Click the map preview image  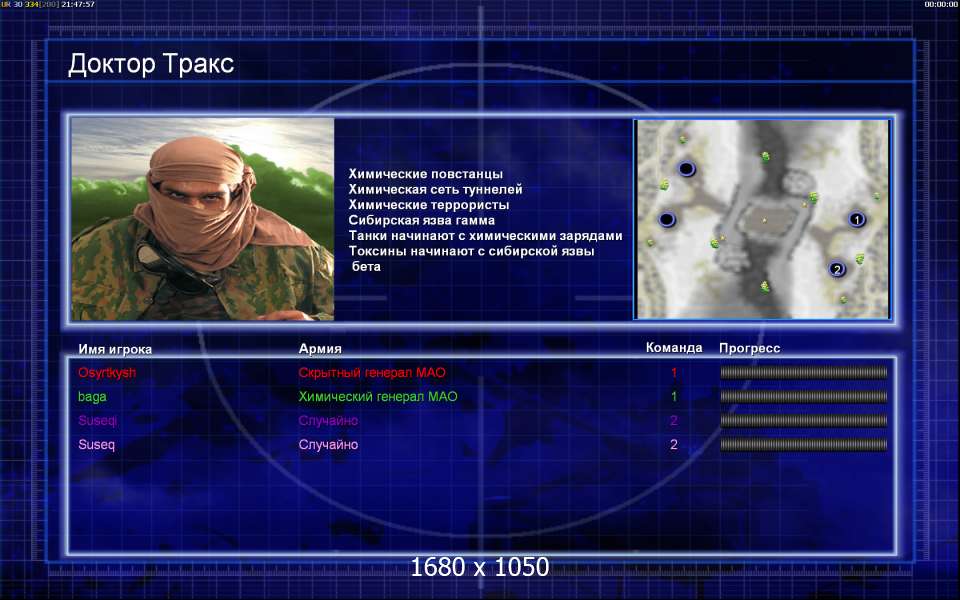[762, 219]
